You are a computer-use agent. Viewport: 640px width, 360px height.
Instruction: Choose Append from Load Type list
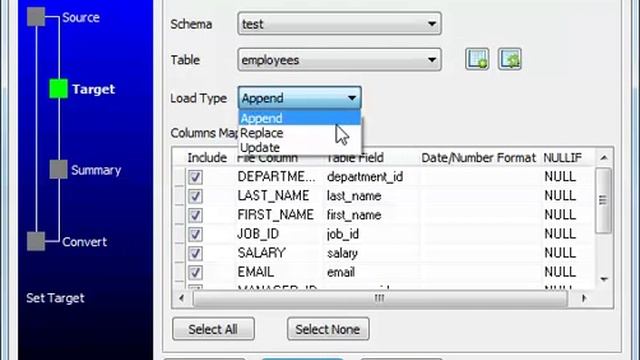click(x=300, y=118)
